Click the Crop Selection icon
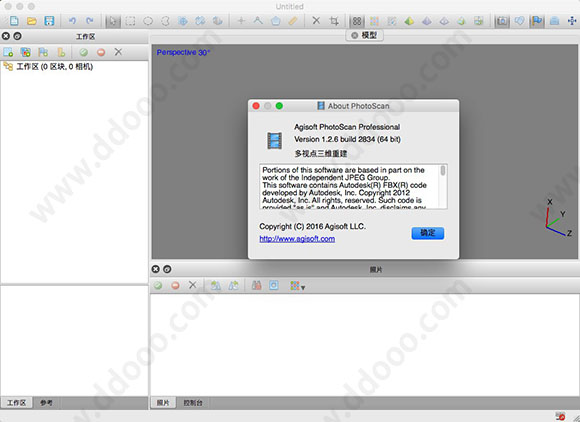This screenshot has height=422, width=580. pyautogui.click(x=334, y=21)
